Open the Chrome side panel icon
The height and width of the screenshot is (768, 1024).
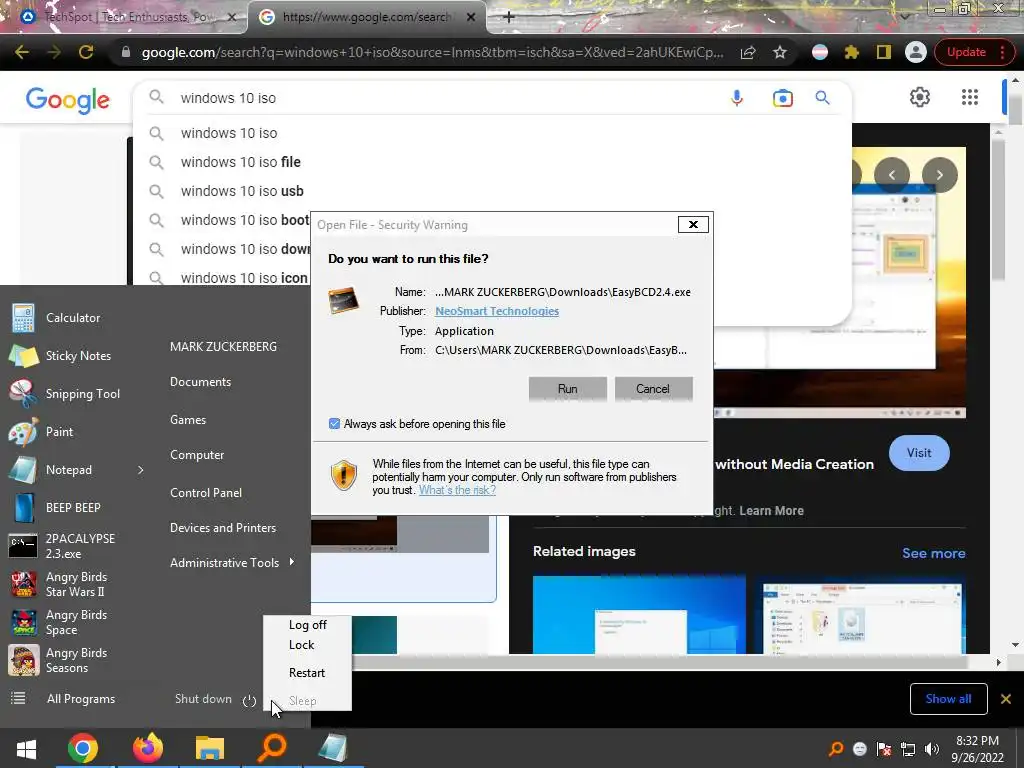coord(884,52)
